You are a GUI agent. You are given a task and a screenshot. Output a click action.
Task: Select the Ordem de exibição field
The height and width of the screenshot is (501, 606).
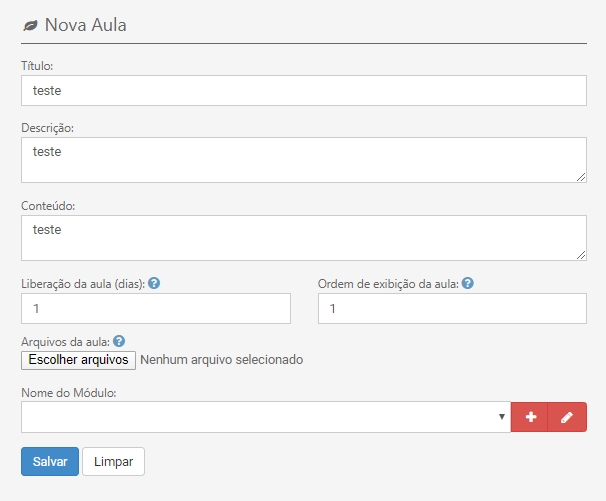[451, 309]
